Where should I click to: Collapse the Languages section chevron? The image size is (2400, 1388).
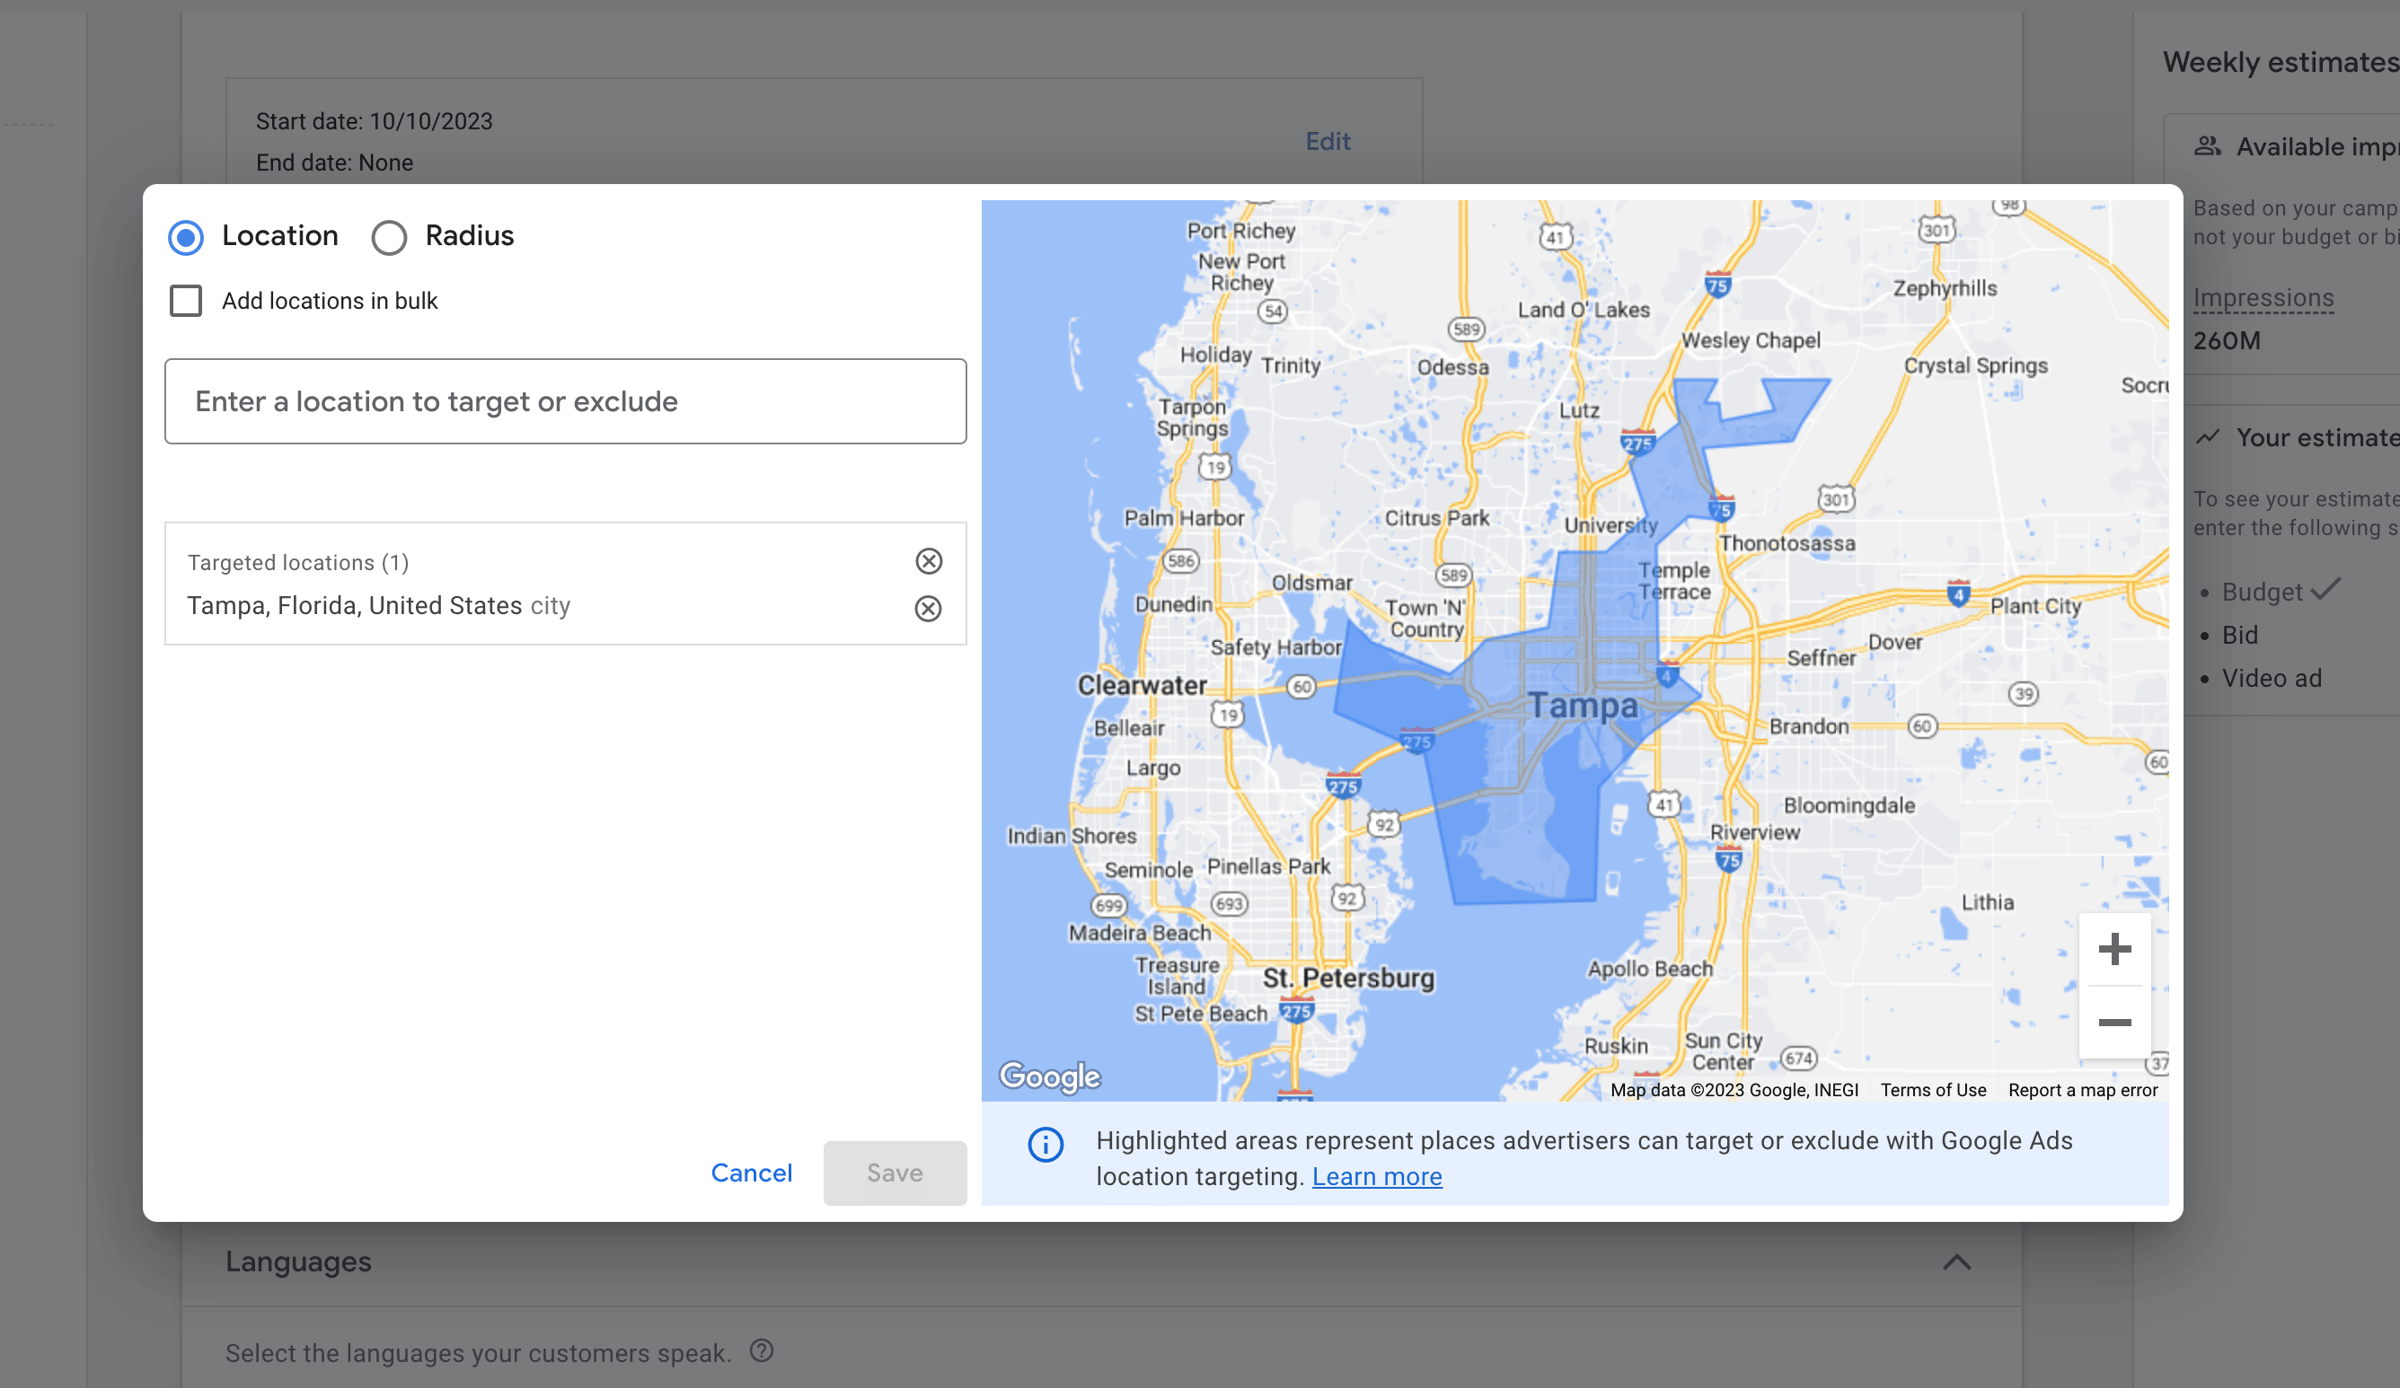coord(1956,1262)
